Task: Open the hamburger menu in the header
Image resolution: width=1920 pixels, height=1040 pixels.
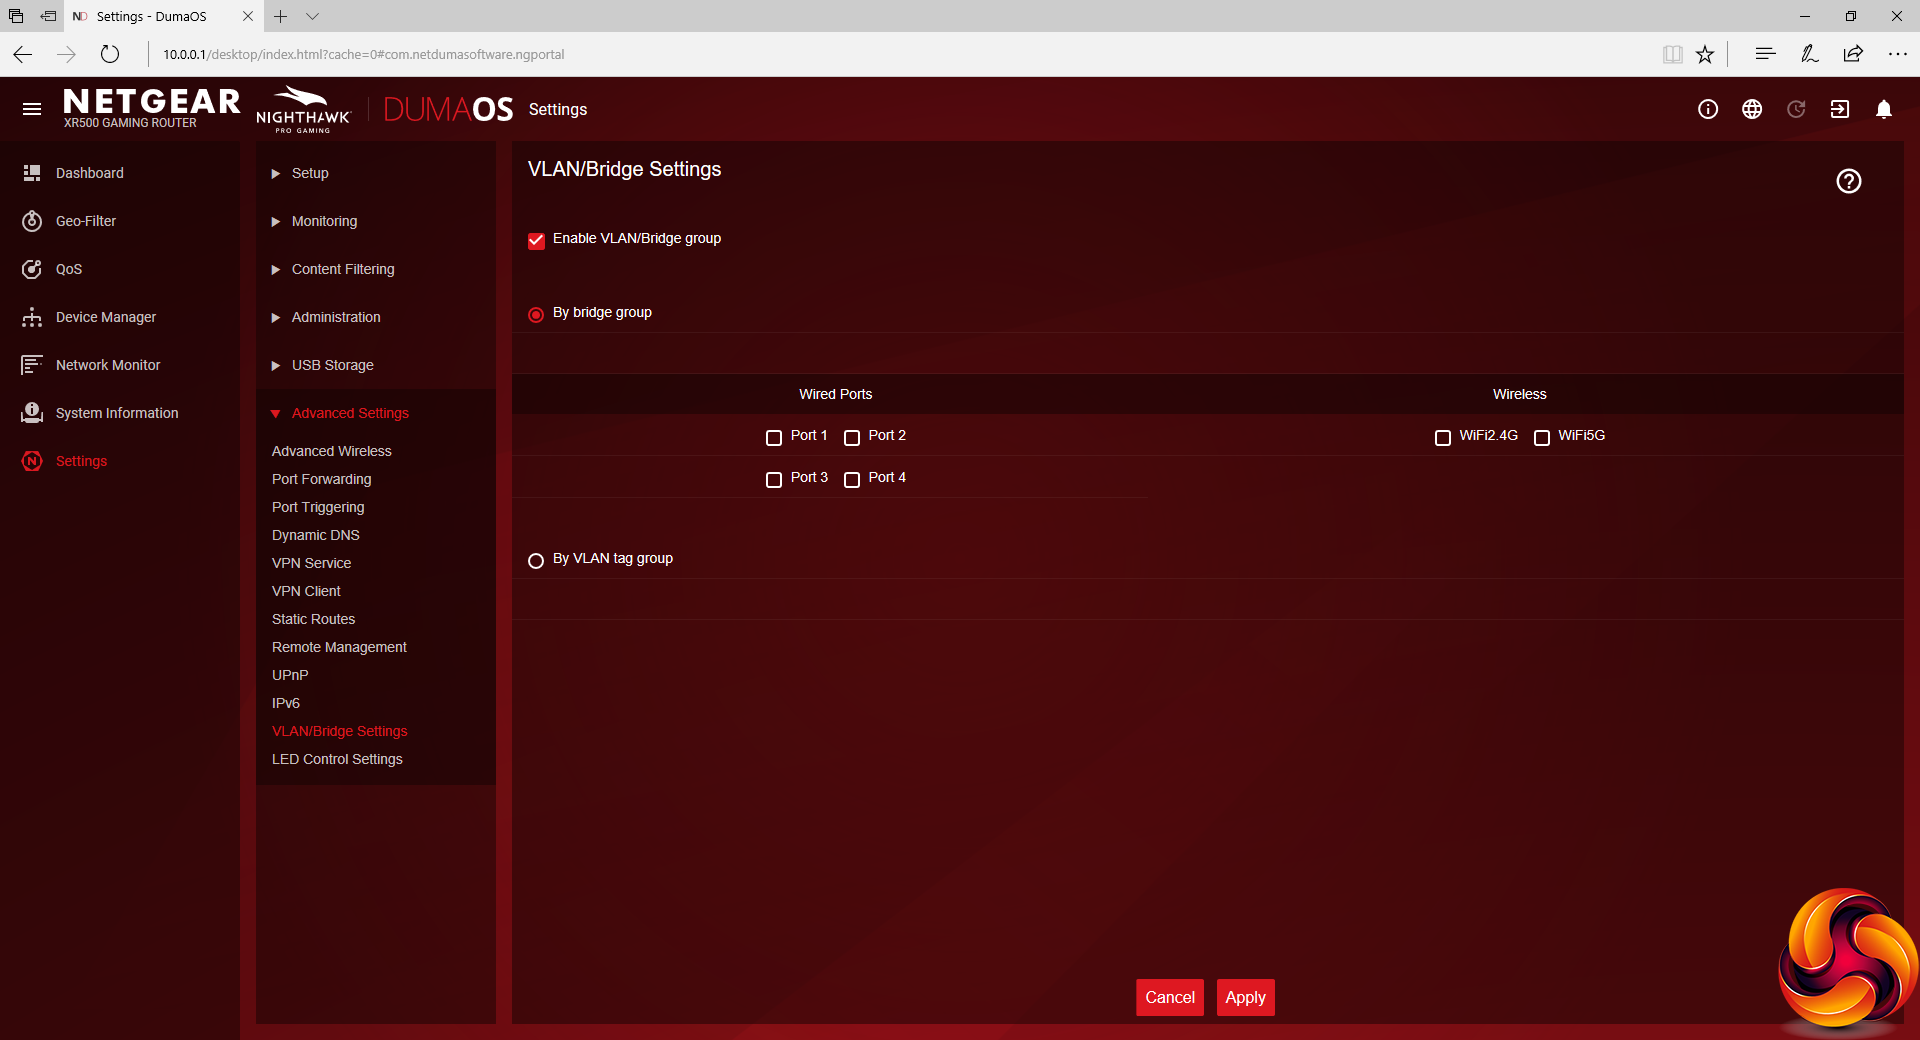Action: click(x=32, y=109)
